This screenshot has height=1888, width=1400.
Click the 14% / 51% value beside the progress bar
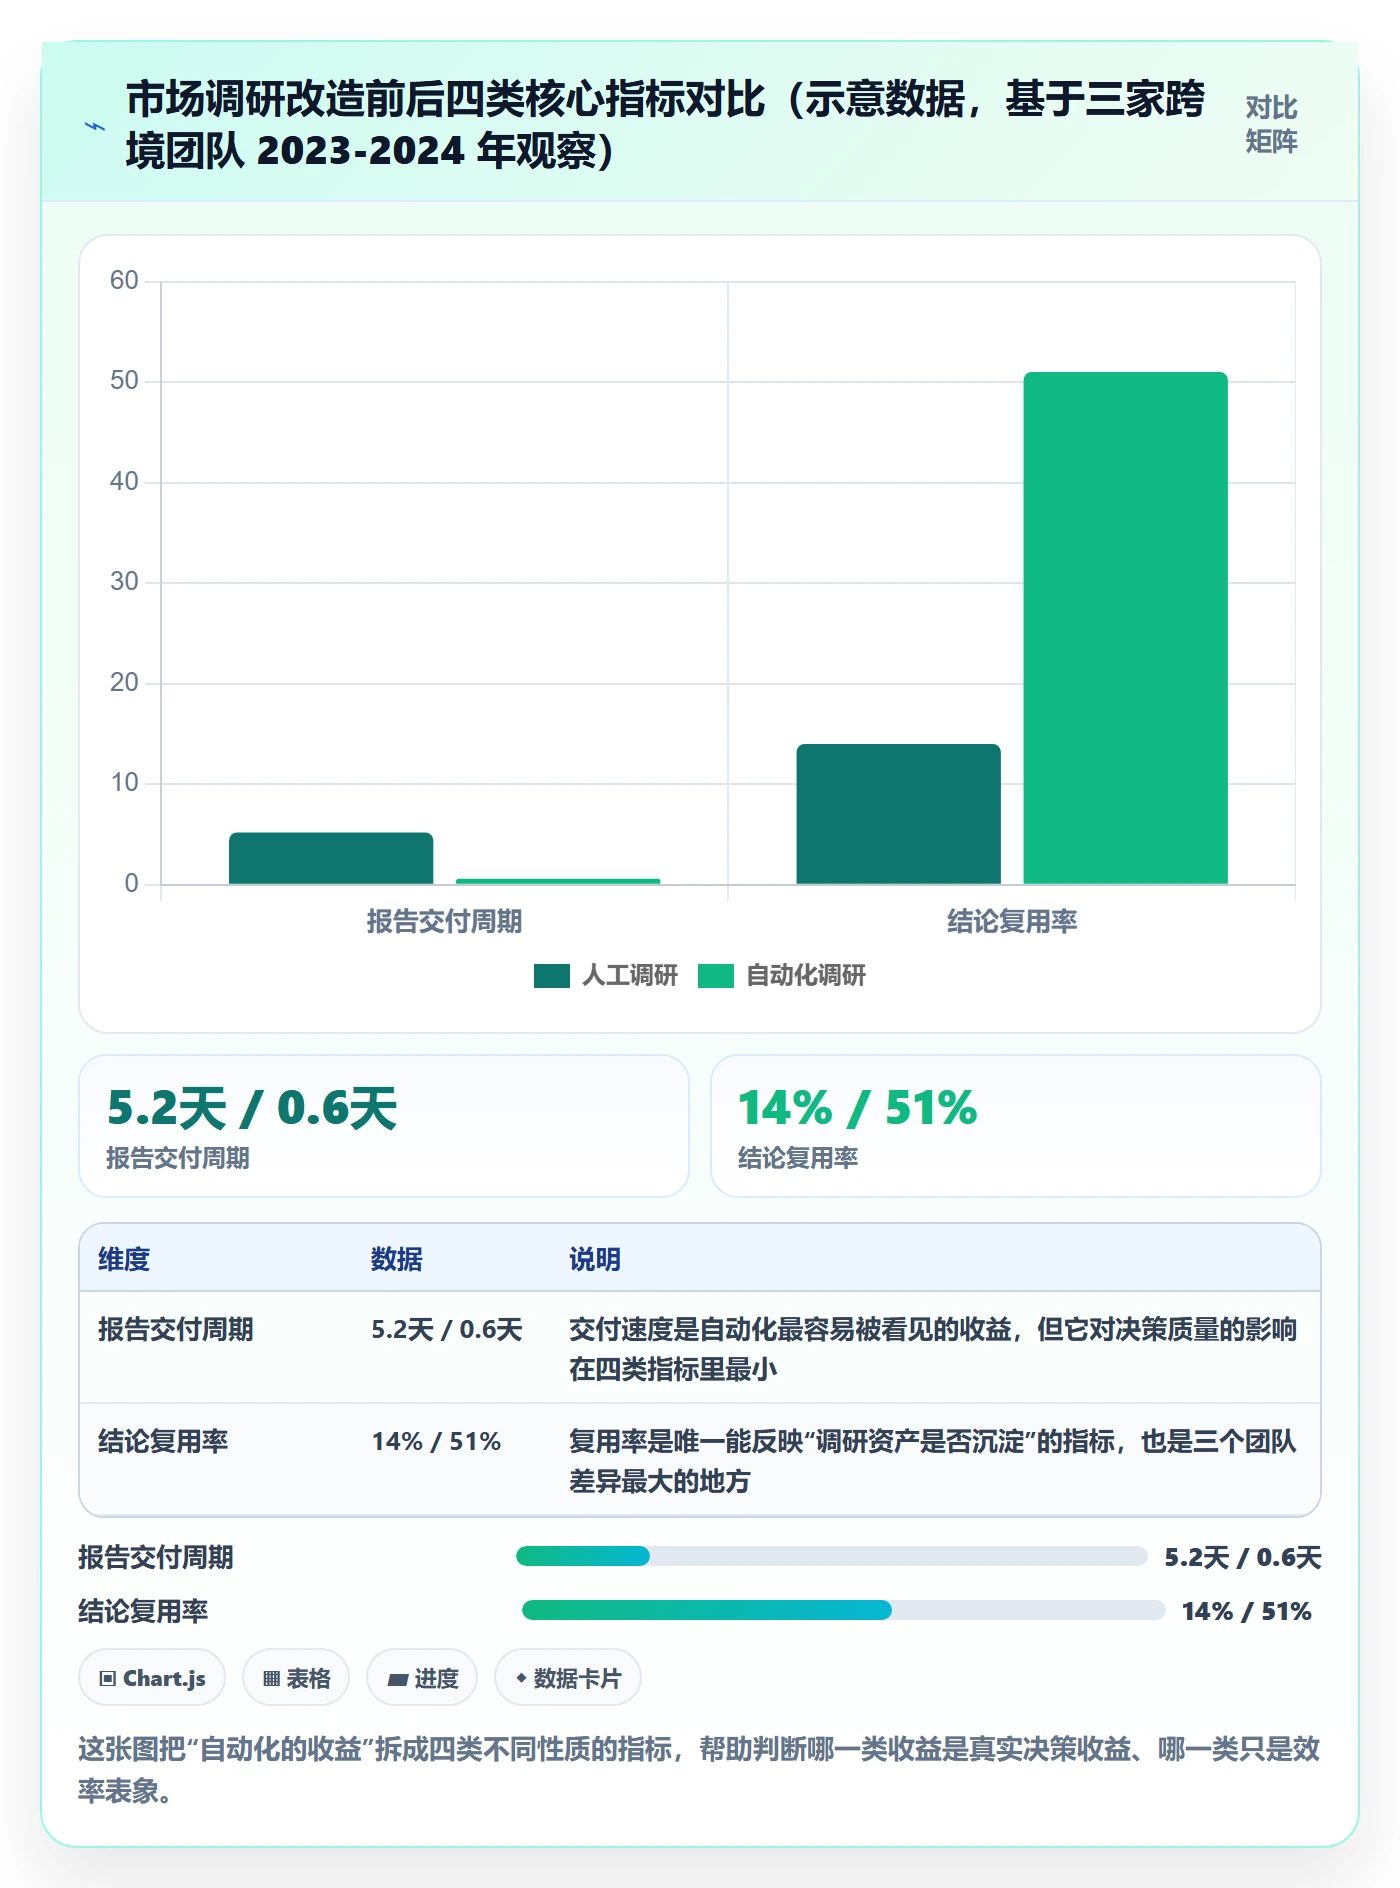1247,1611
